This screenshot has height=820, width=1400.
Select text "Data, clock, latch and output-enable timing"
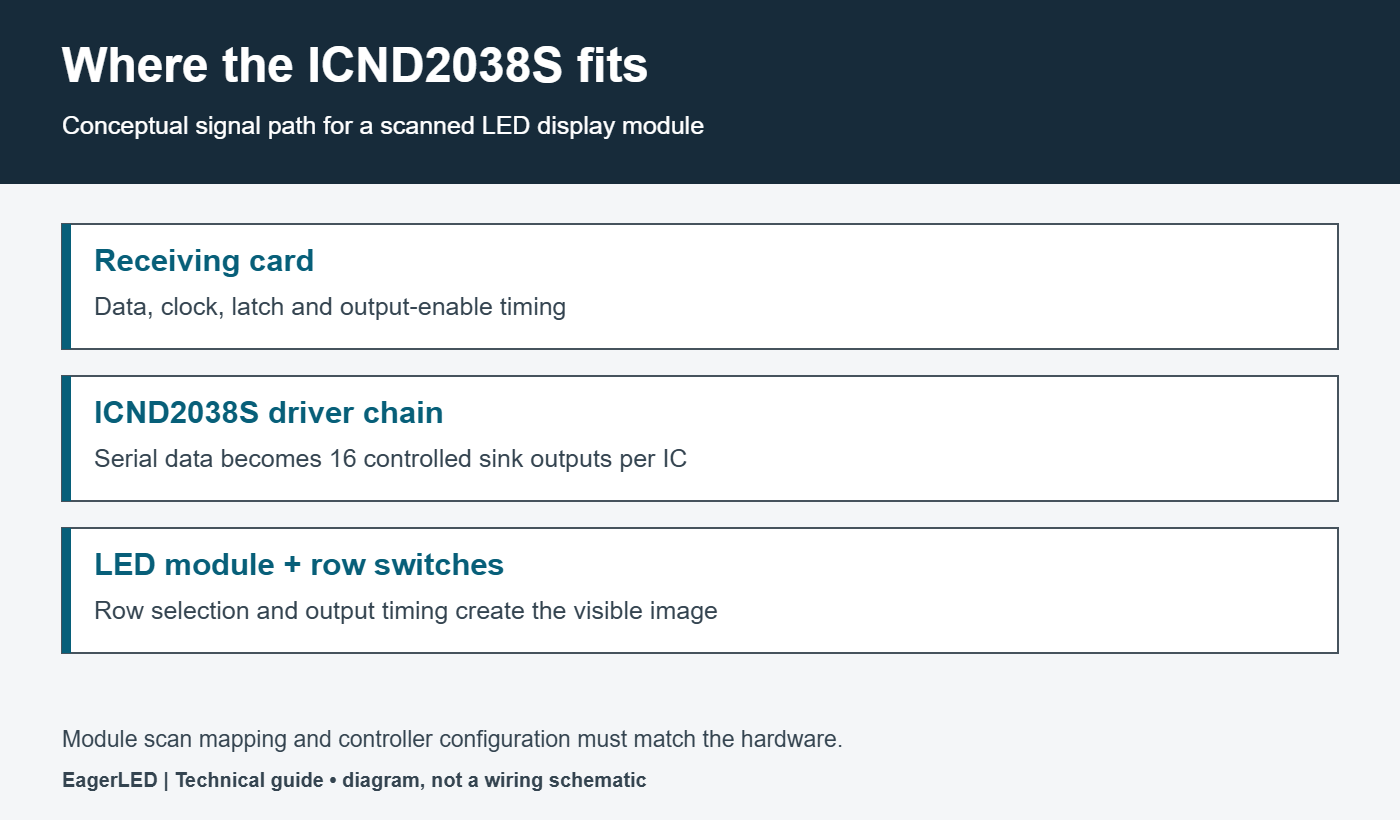coord(330,307)
